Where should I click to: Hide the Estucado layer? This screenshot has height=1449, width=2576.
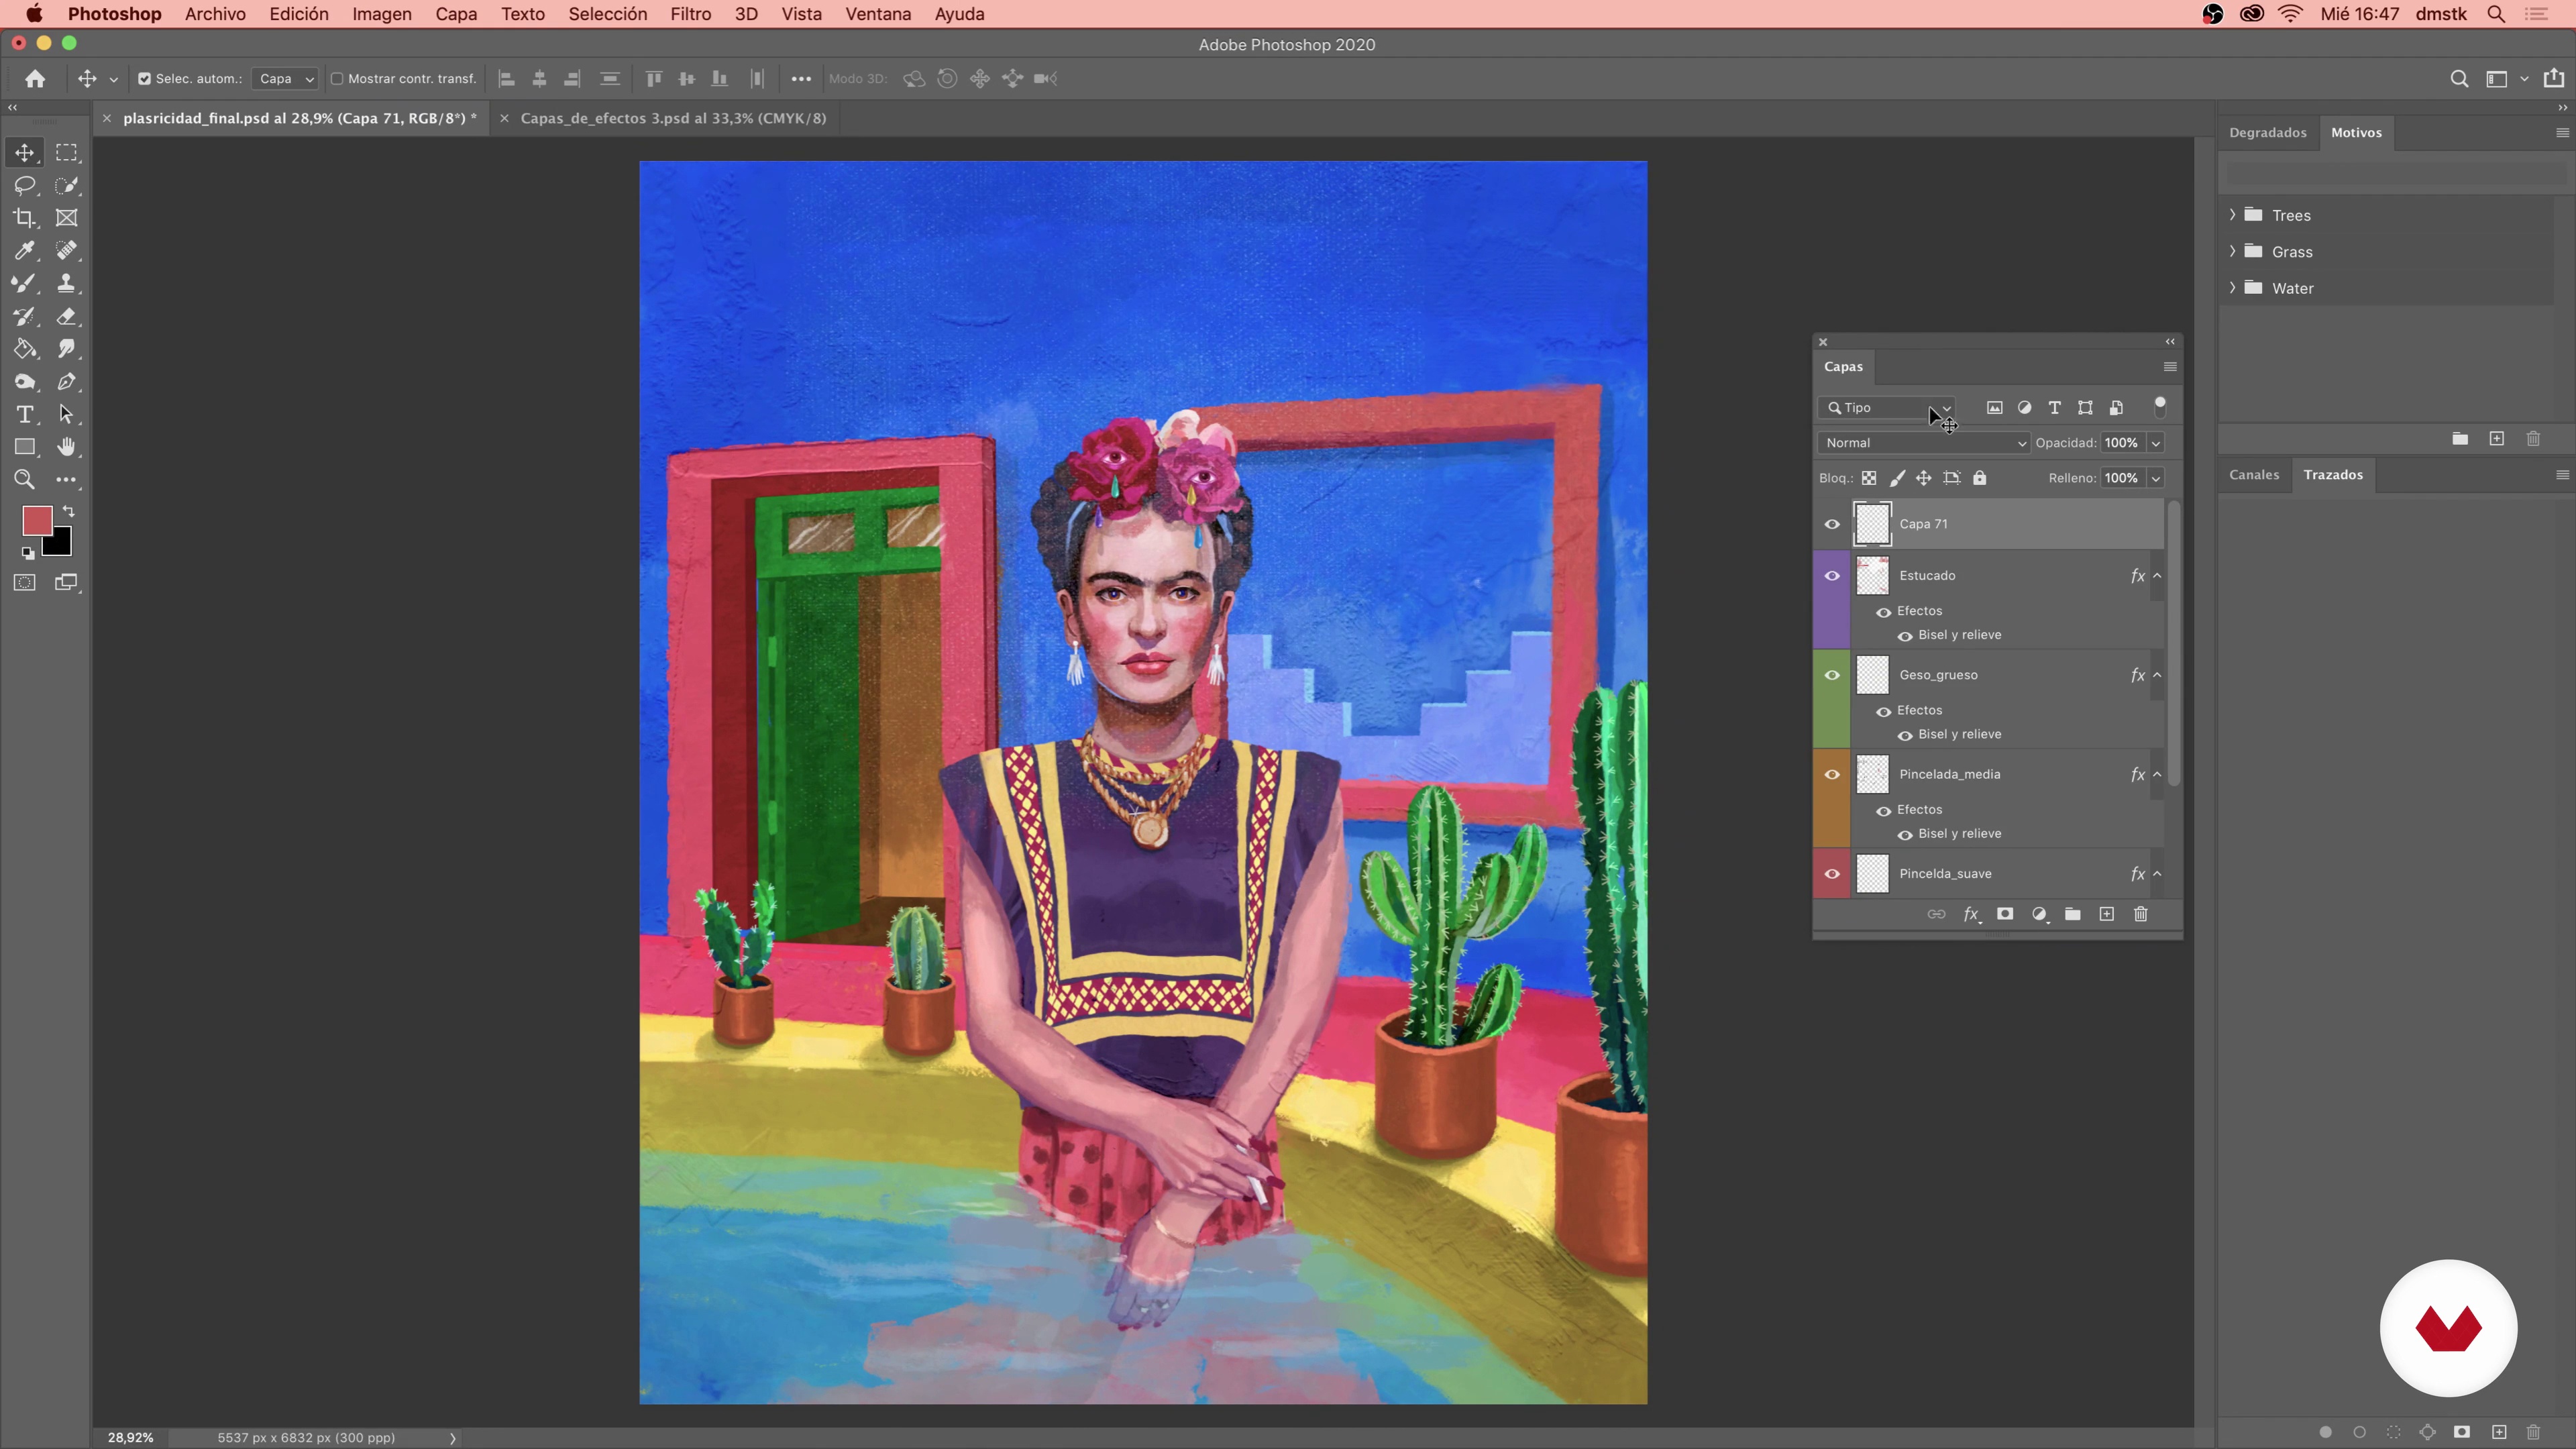point(1832,576)
